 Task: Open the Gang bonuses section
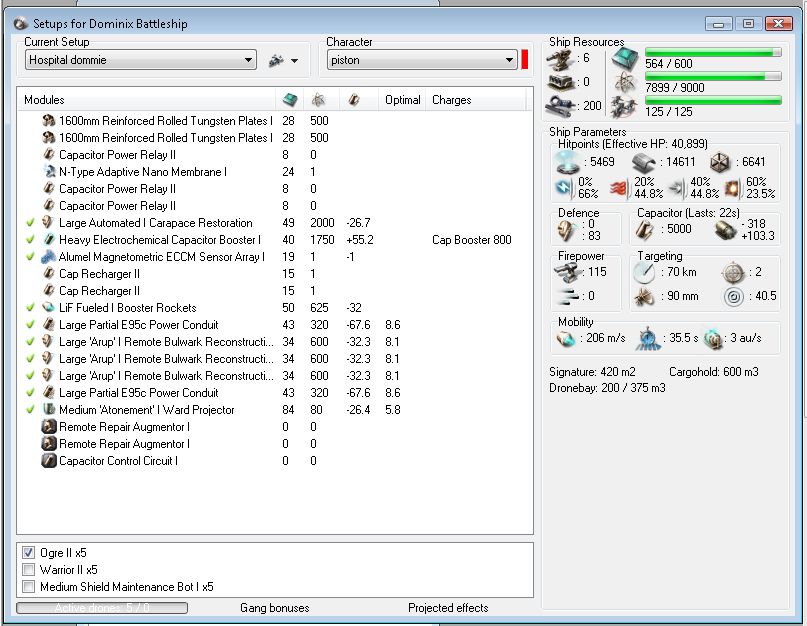[x=274, y=608]
